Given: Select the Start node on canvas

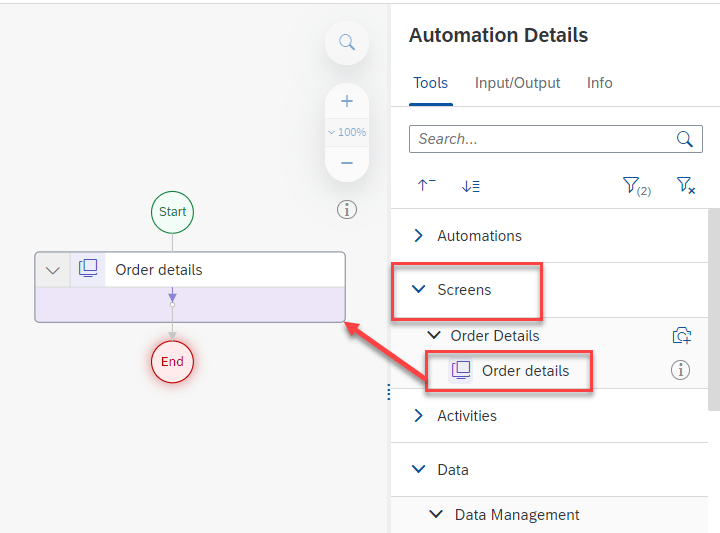Looking at the screenshot, I should [172, 212].
